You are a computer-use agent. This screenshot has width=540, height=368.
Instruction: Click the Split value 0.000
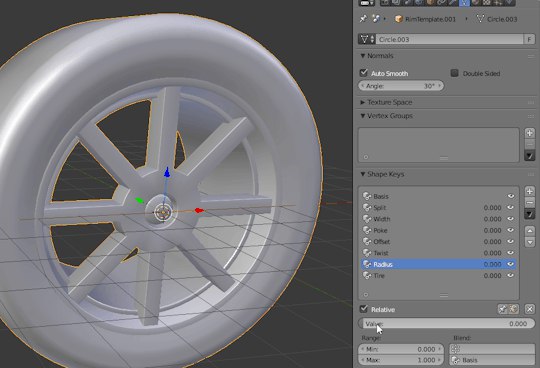click(492, 208)
